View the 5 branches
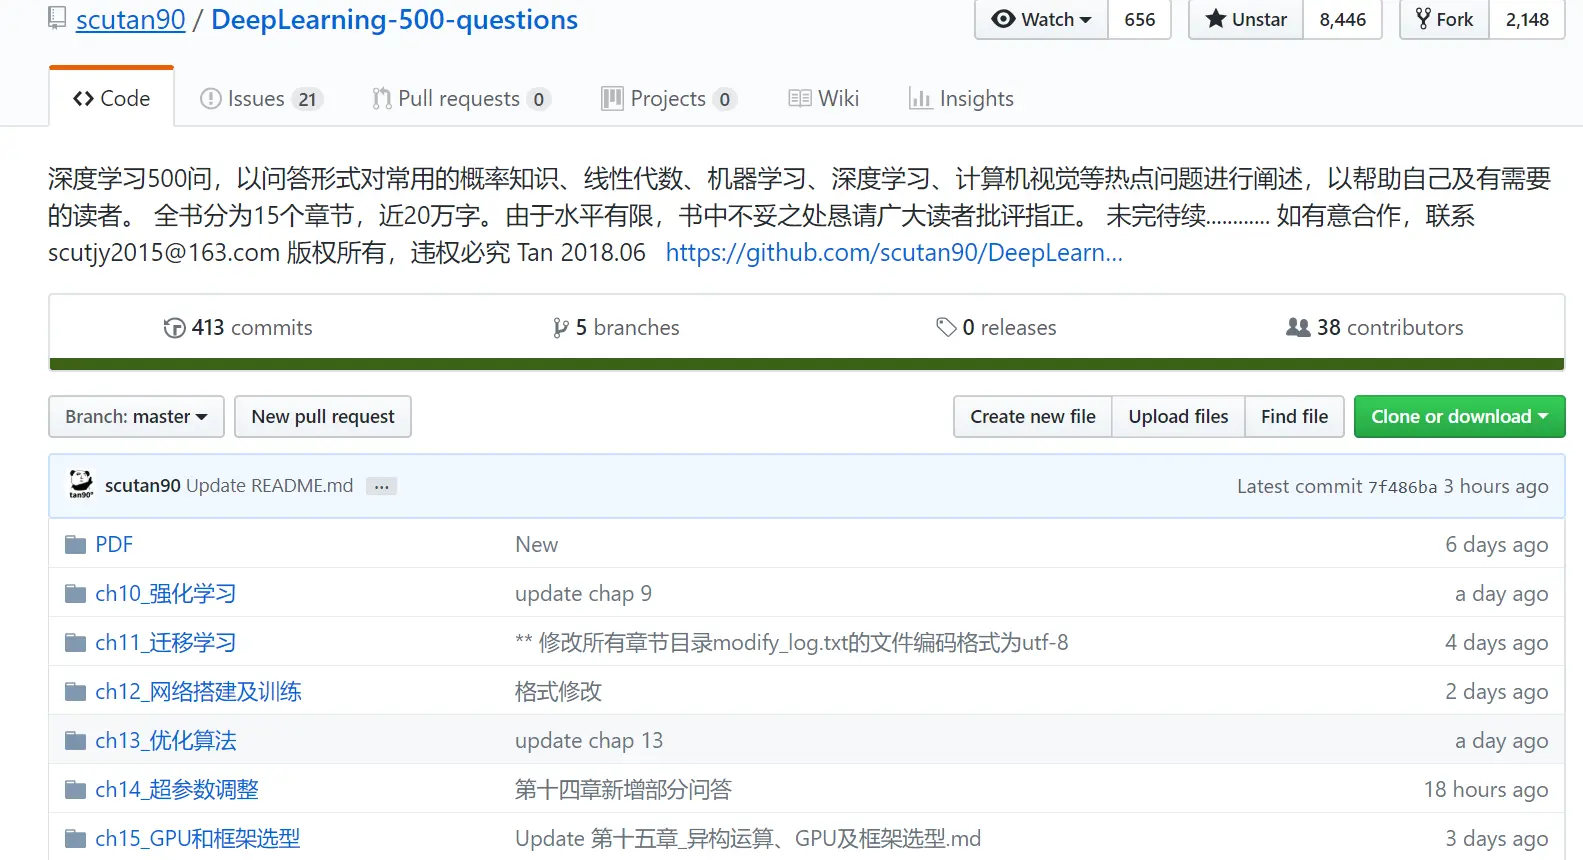 pyautogui.click(x=616, y=327)
